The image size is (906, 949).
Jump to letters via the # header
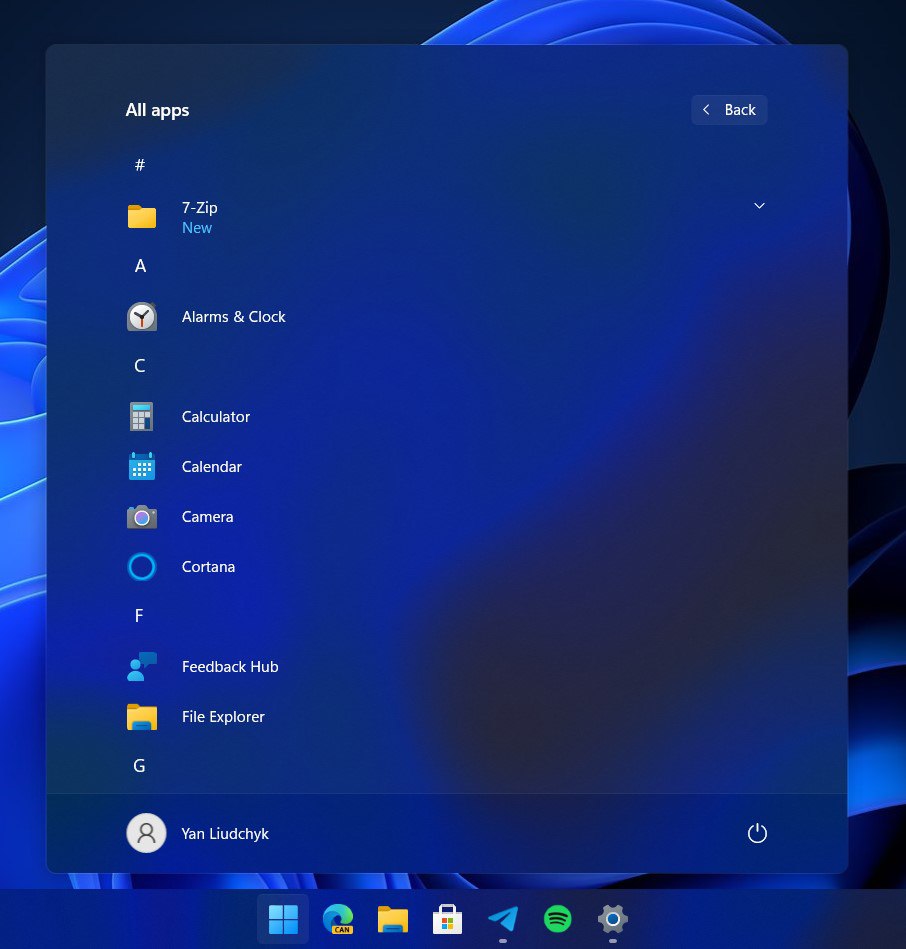click(140, 165)
